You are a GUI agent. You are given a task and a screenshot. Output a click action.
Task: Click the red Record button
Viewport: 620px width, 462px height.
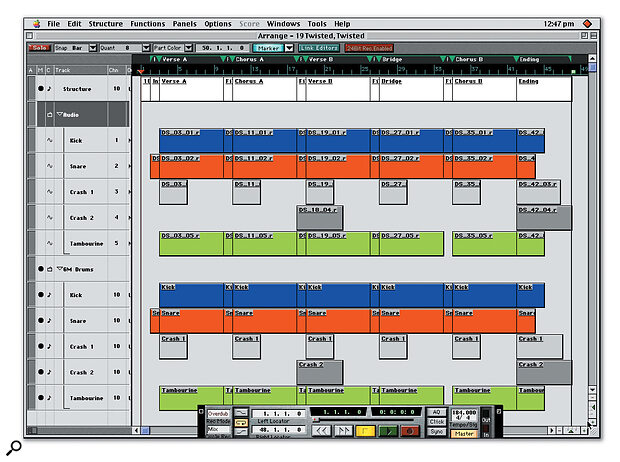coord(410,431)
